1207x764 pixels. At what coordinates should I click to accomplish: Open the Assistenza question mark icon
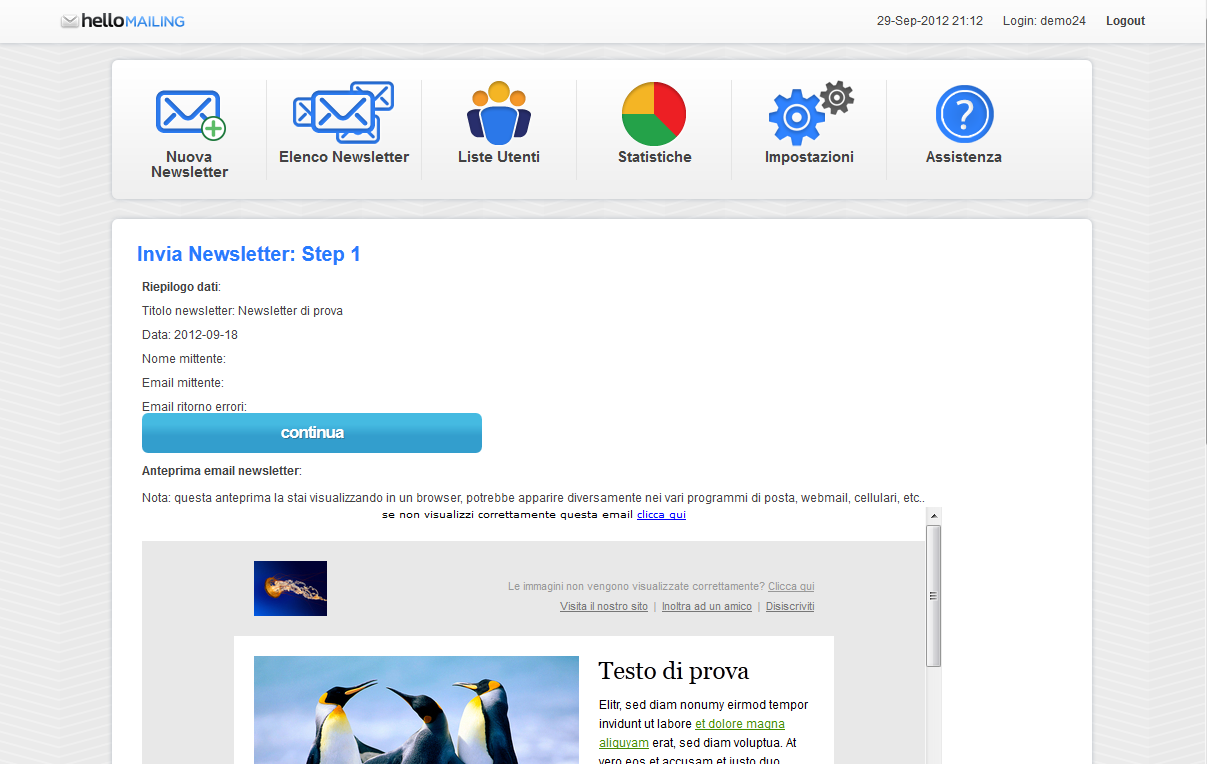tap(964, 114)
